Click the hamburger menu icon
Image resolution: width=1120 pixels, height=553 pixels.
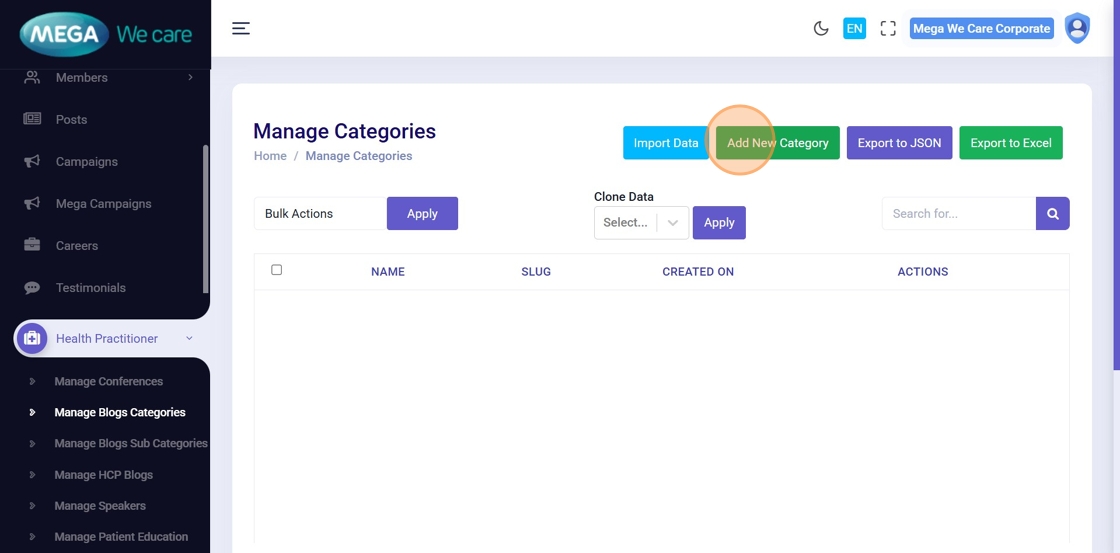[241, 28]
